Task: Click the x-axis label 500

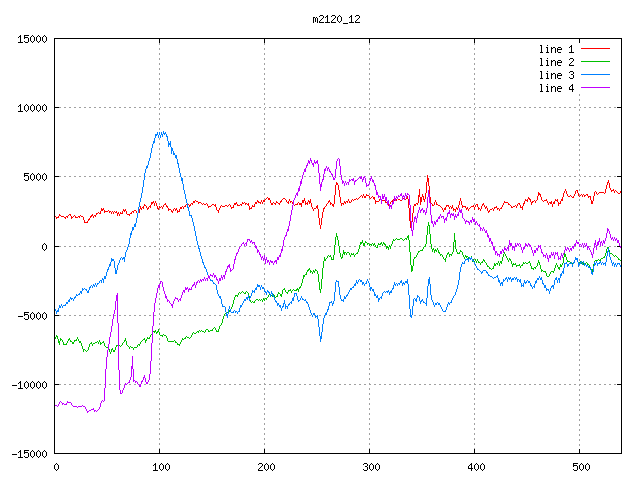Action: [581, 467]
